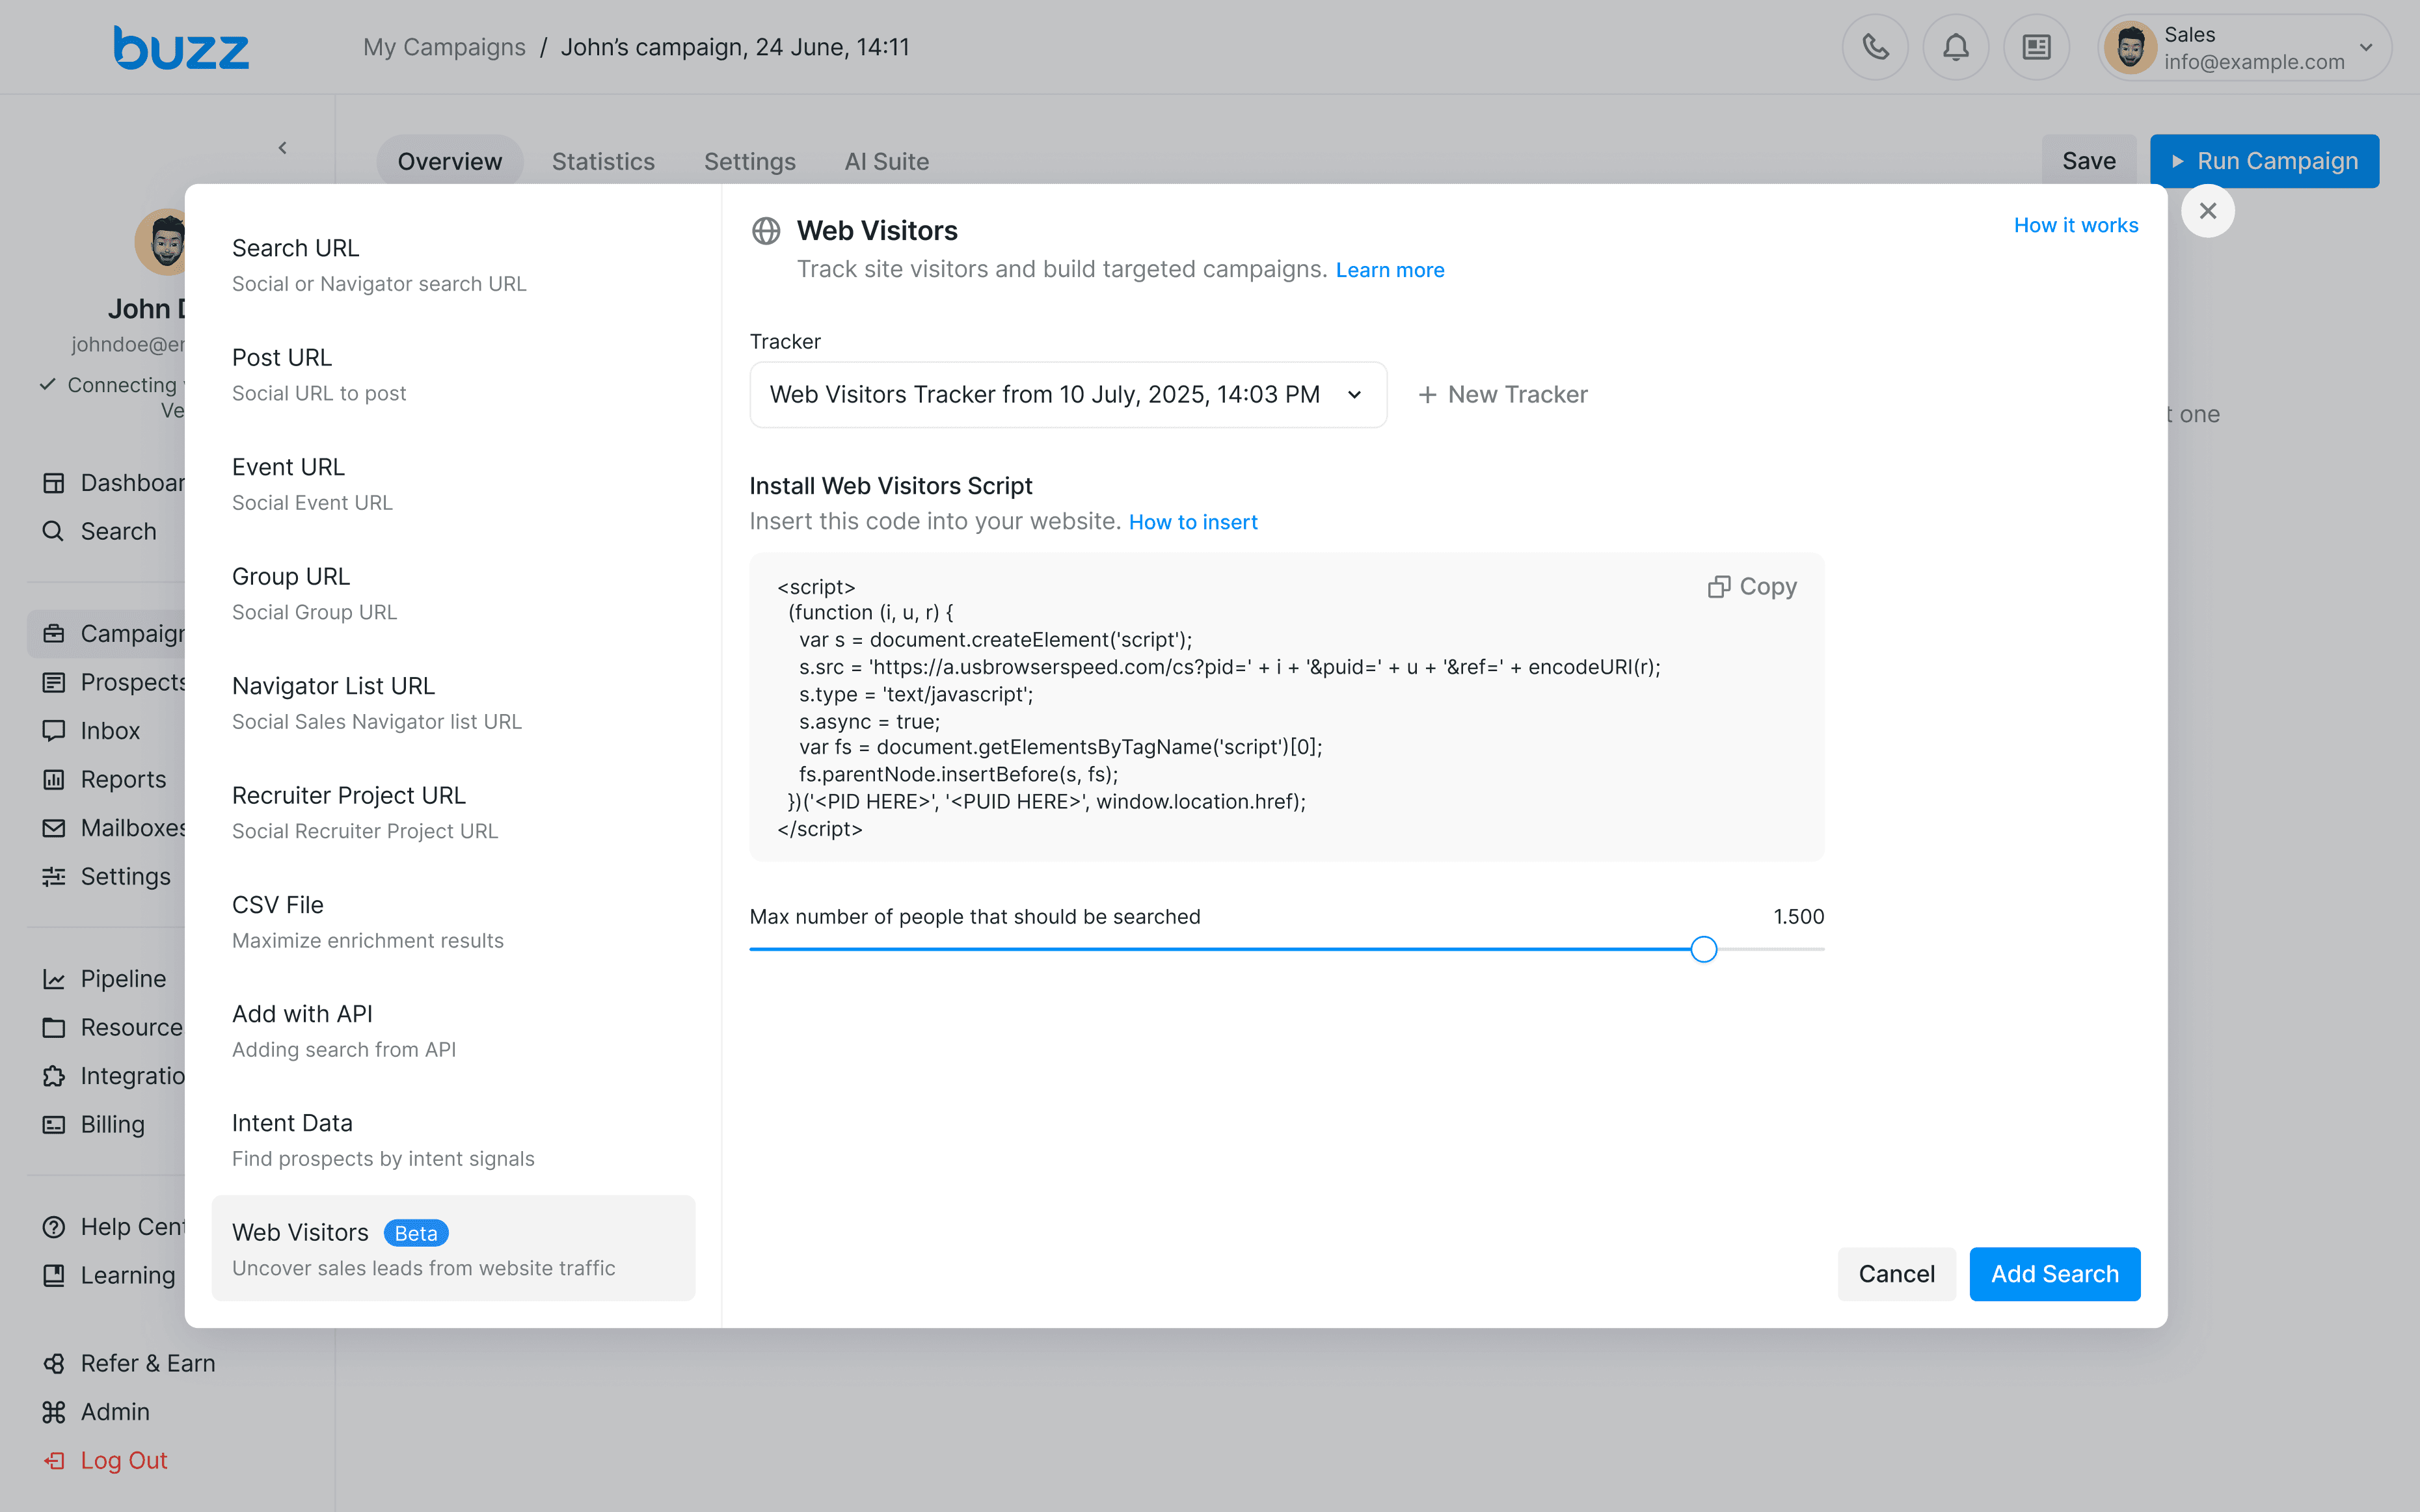Open the AI Suite tab
Image resolution: width=2420 pixels, height=1512 pixels.
[x=886, y=161]
